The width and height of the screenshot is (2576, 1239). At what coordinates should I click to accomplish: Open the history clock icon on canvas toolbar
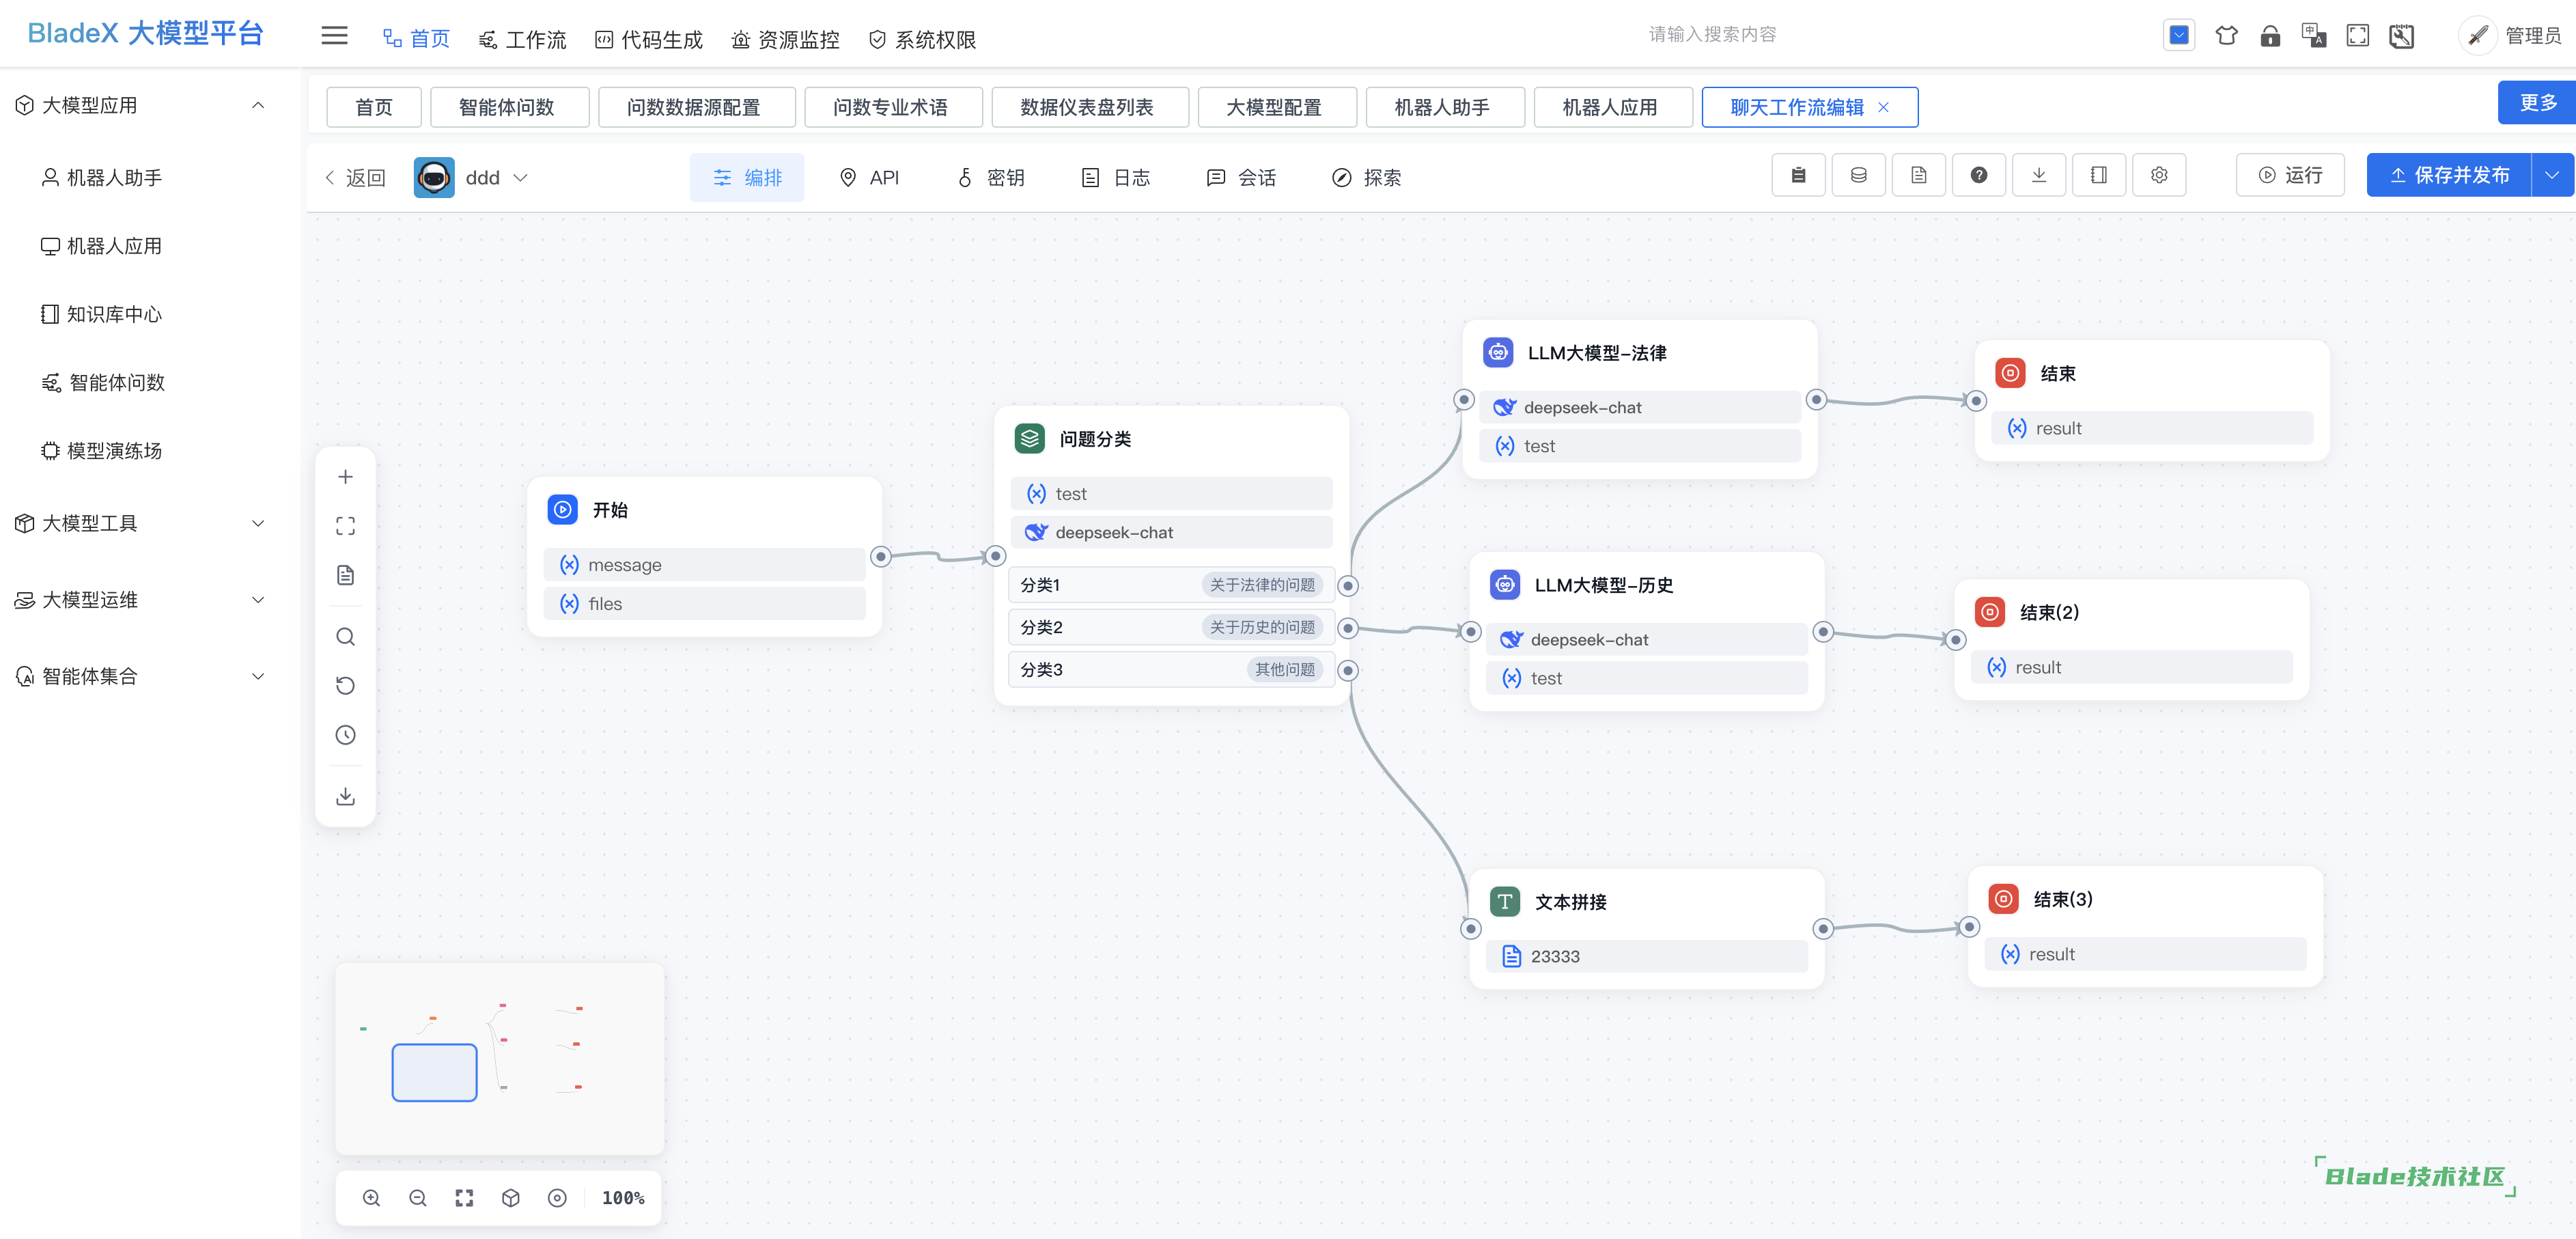345,735
